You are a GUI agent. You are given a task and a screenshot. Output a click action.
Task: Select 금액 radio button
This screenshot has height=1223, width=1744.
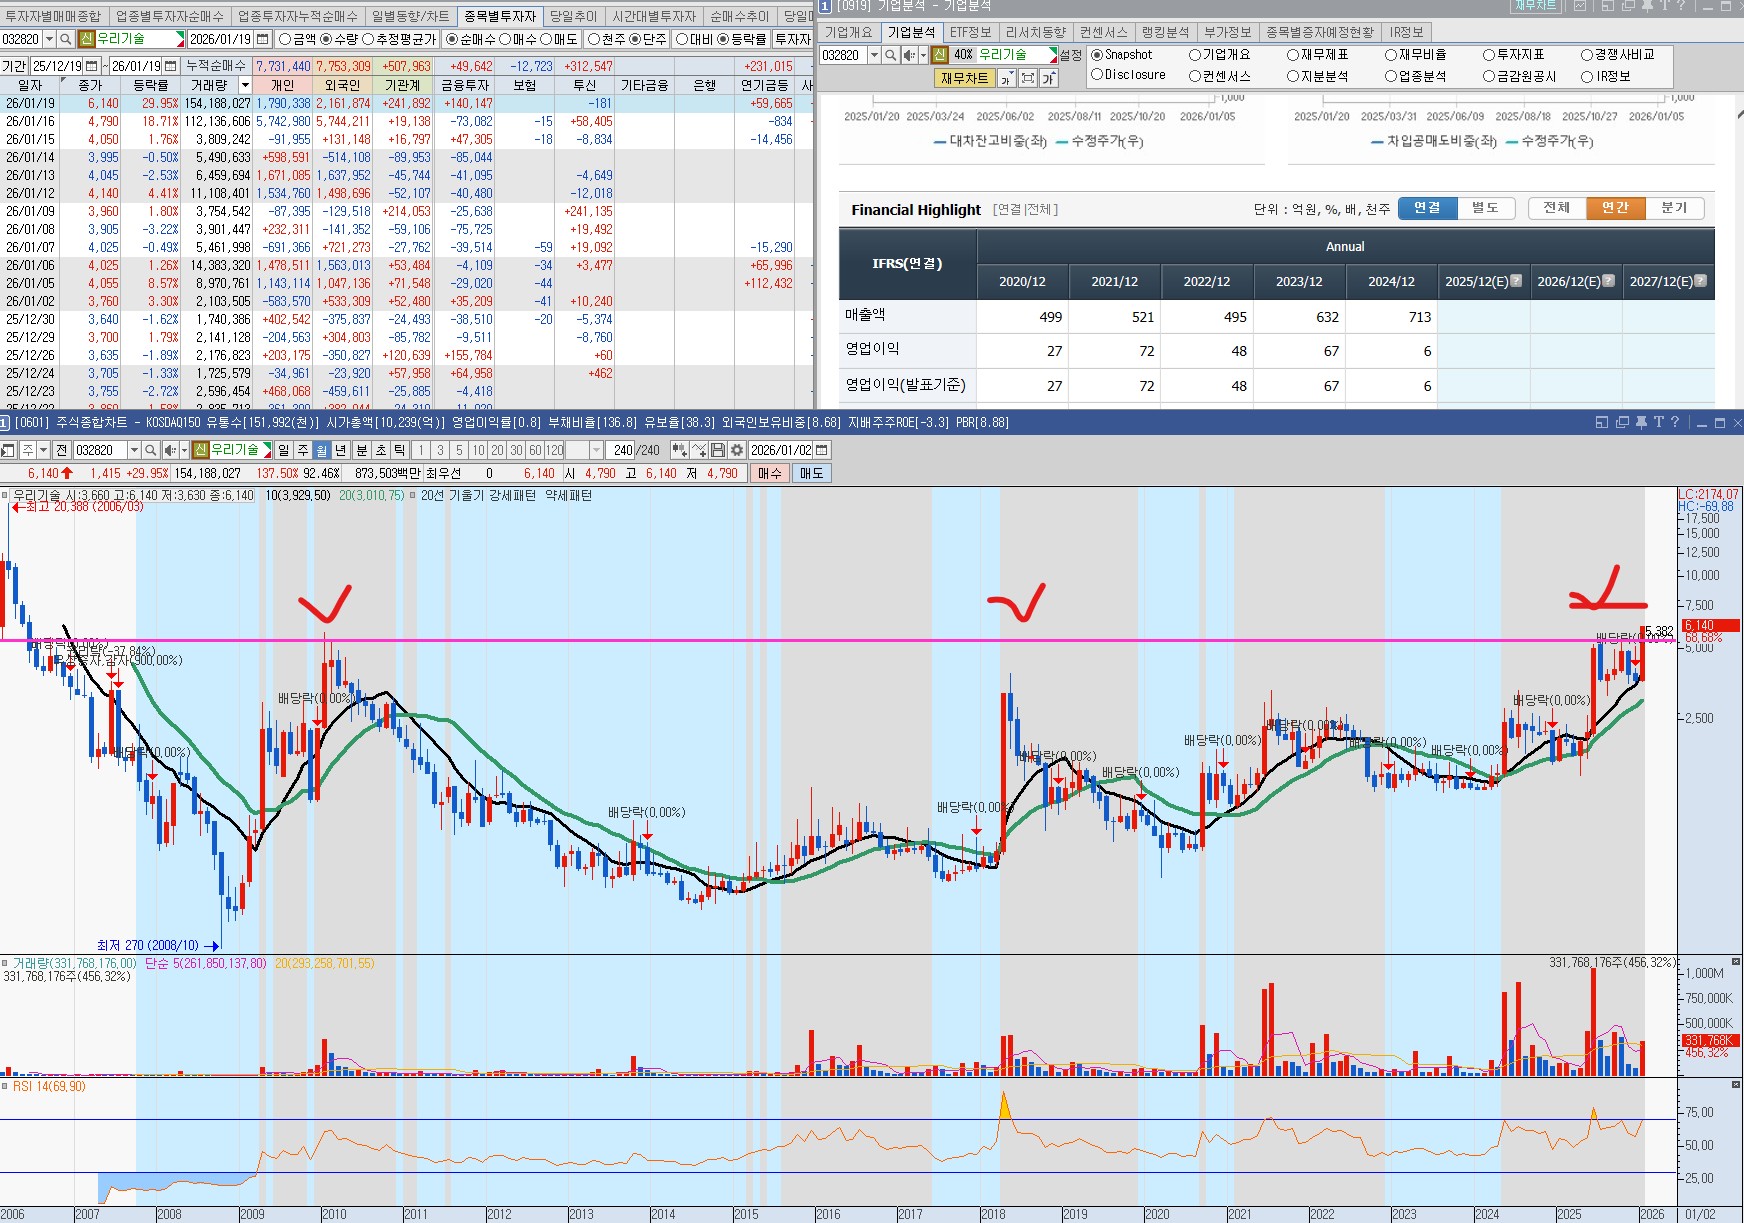285,39
